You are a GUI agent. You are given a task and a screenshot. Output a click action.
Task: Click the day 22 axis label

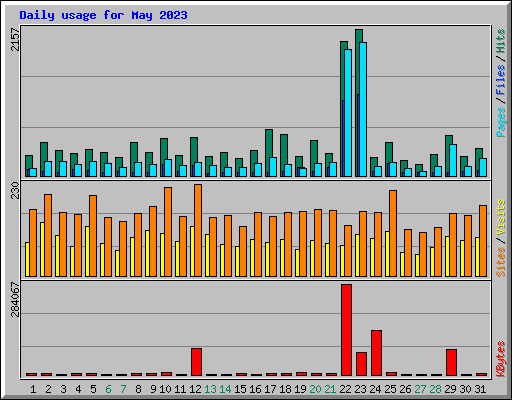click(345, 389)
